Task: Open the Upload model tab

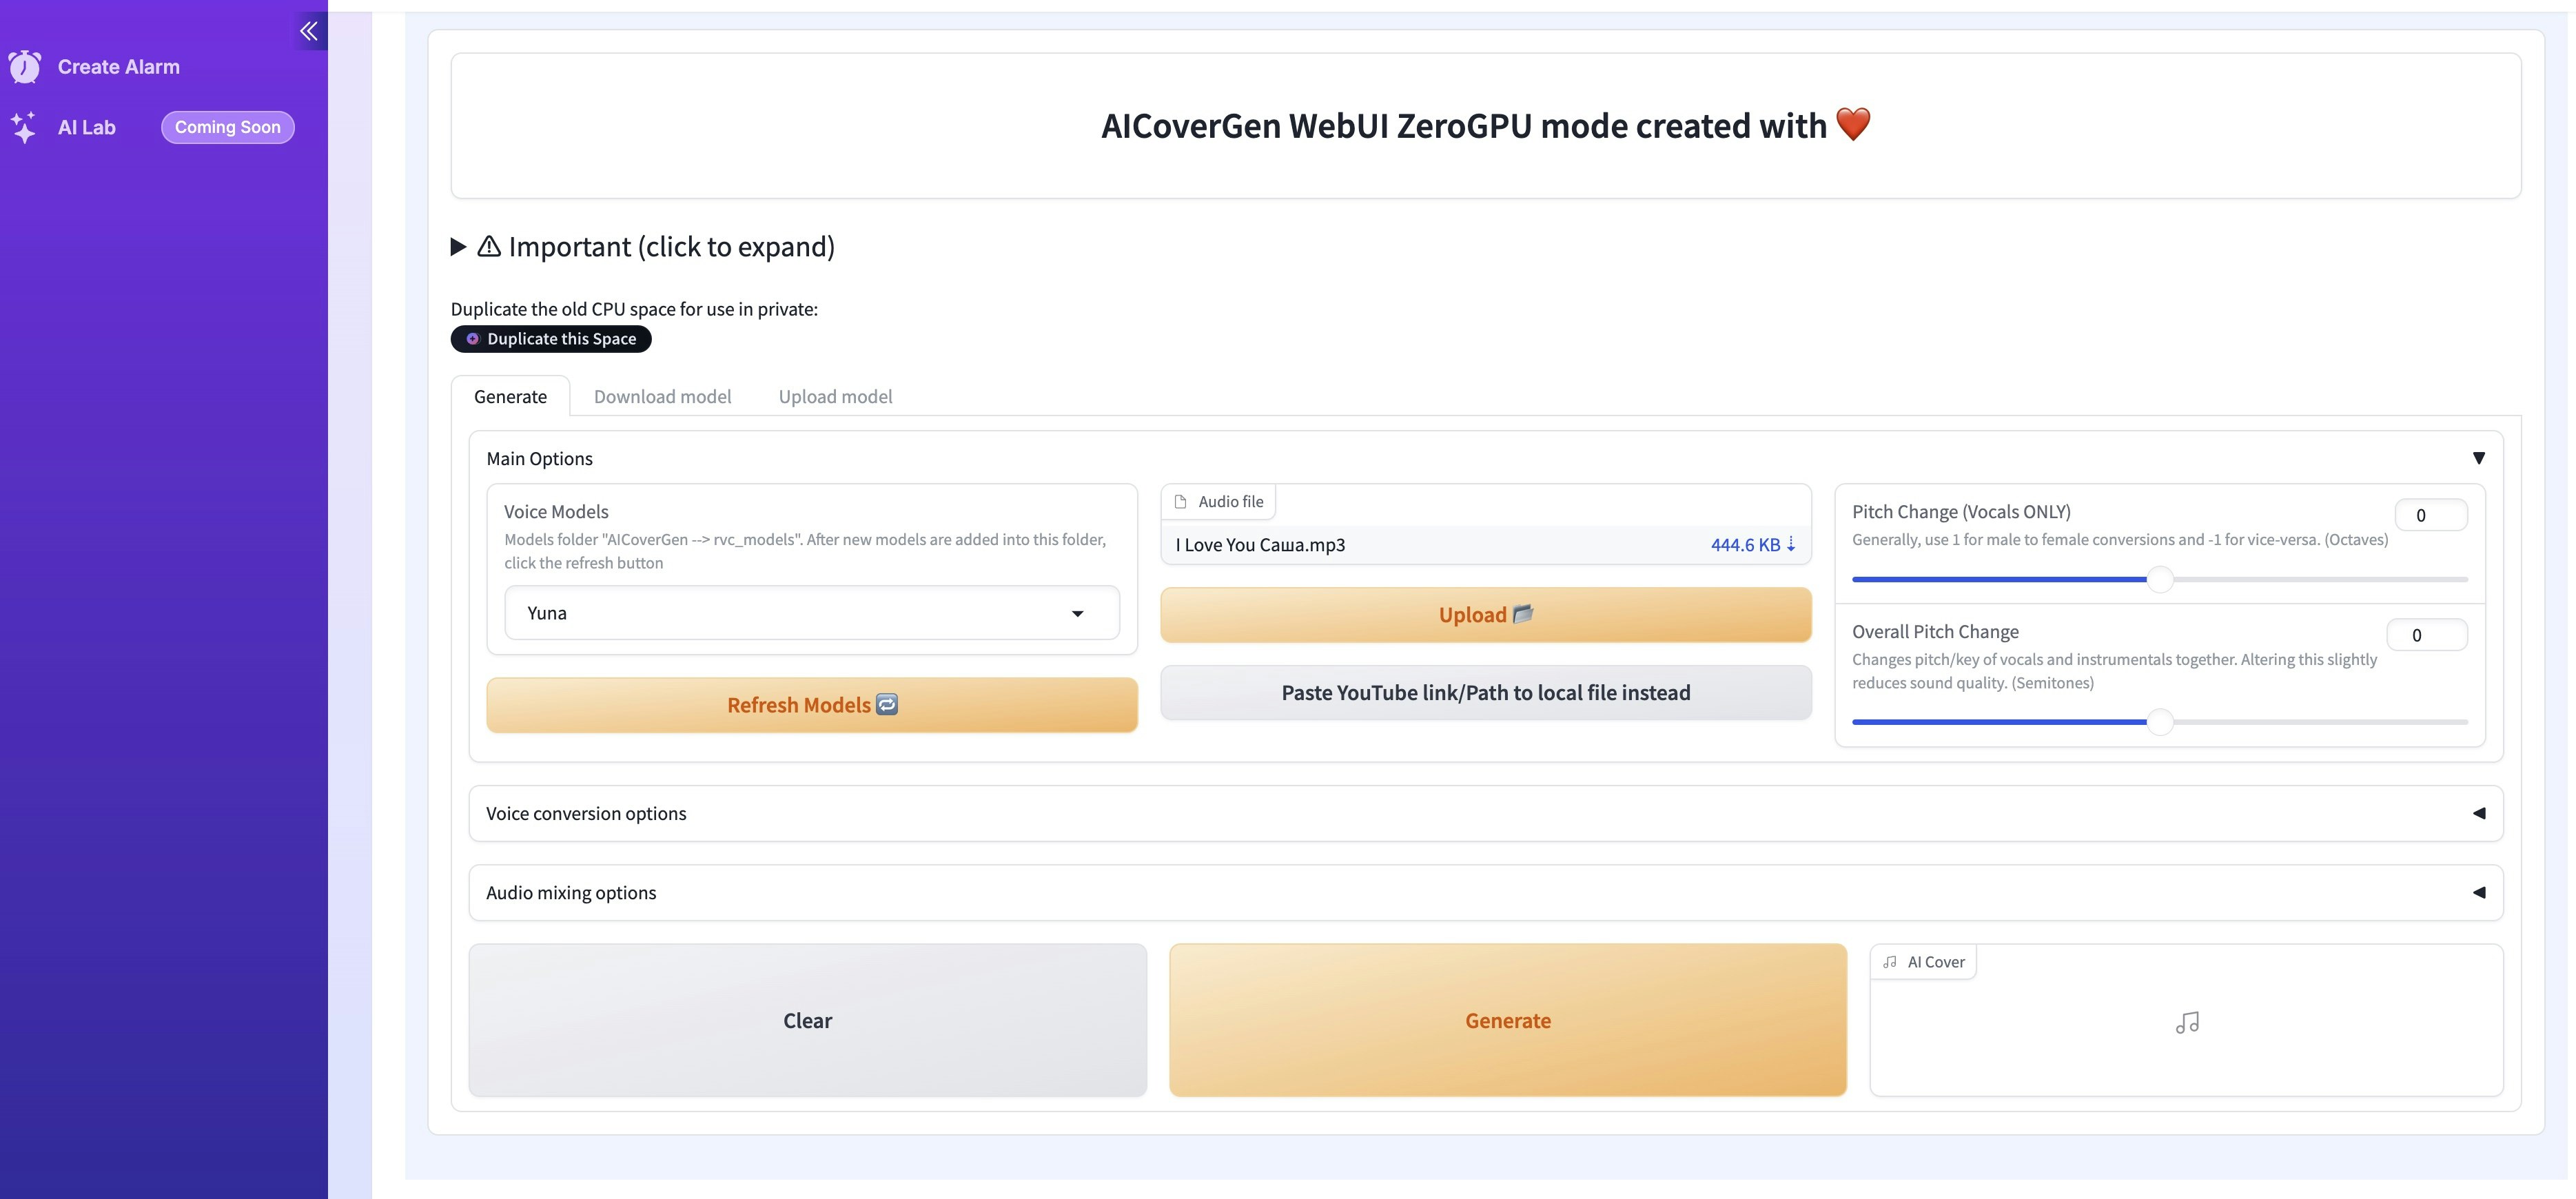Action: [835, 397]
